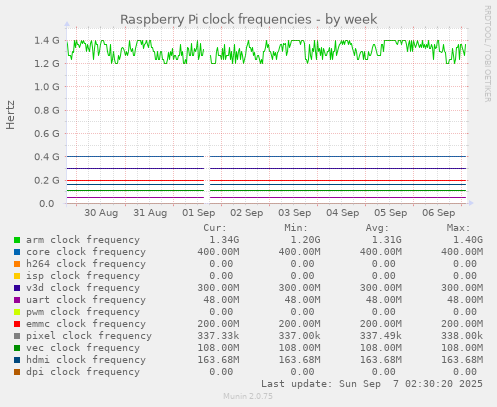Click the pixel clock current value 337.33k

coord(218,336)
